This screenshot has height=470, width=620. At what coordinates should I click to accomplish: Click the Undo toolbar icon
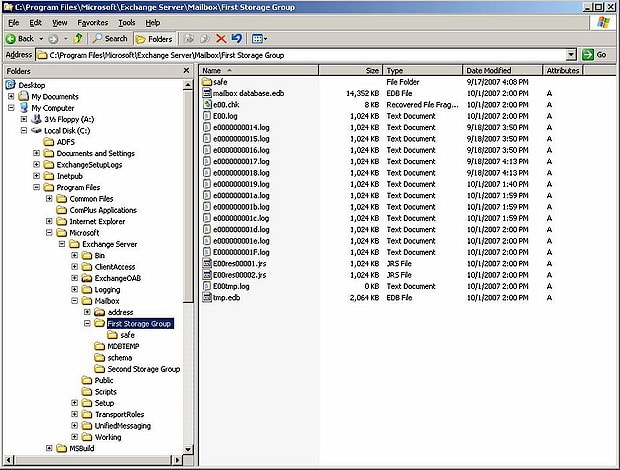[236, 38]
